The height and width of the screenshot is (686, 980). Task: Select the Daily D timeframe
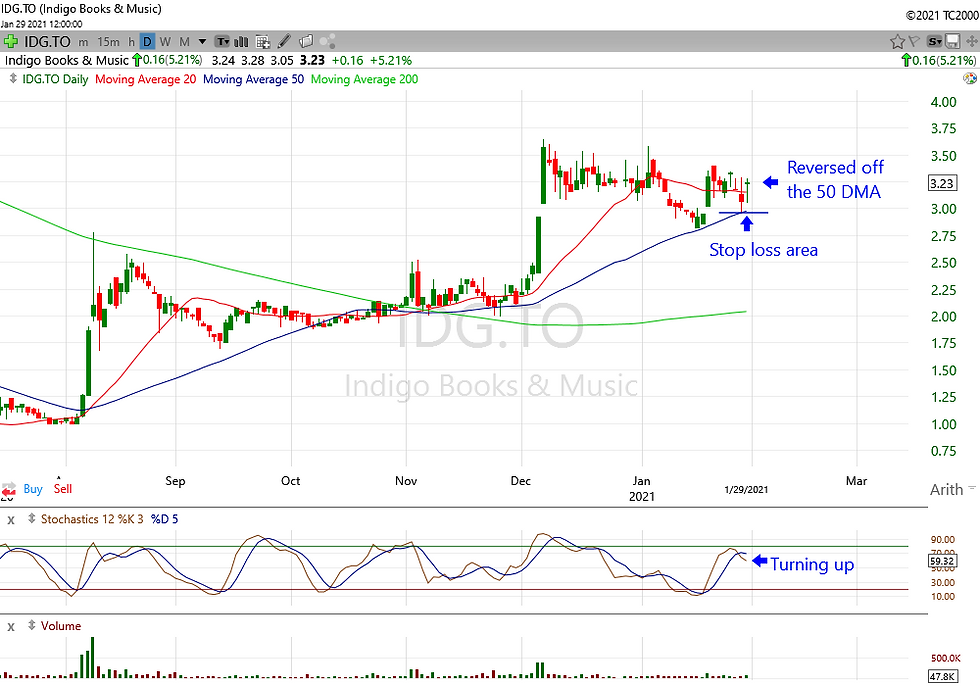(148, 42)
